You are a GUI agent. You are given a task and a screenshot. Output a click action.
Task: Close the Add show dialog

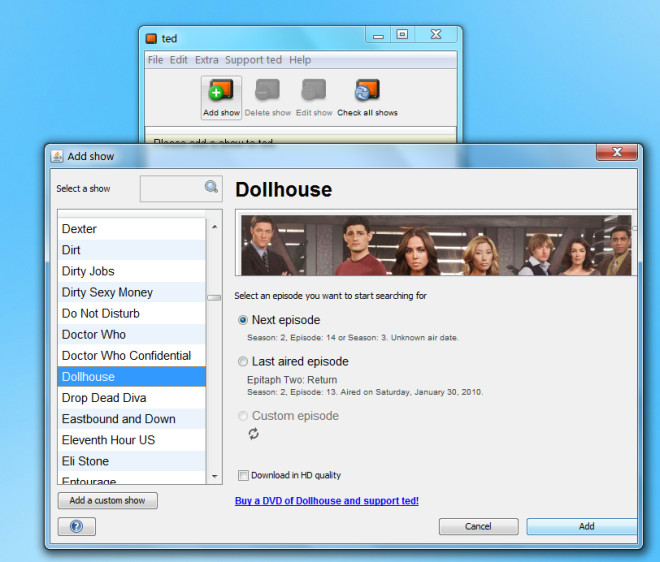(x=617, y=152)
